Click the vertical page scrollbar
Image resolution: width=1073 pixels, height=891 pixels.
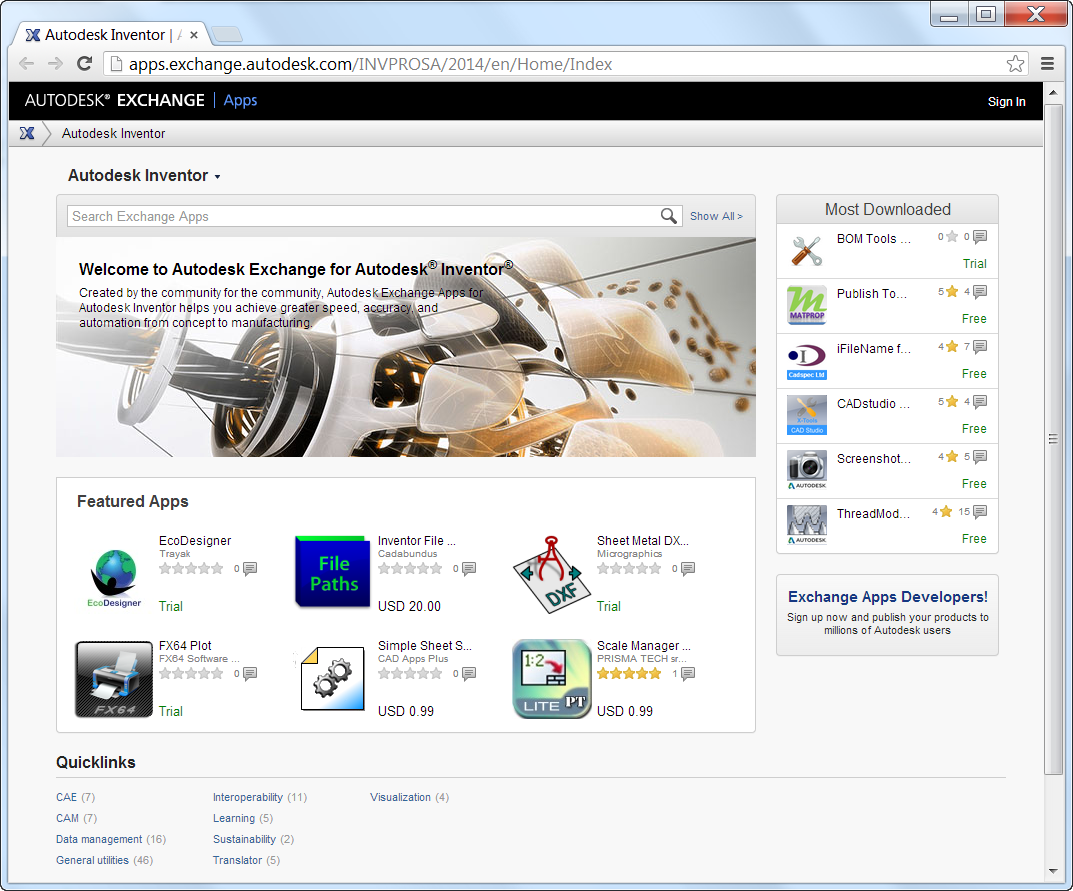coord(1053,438)
